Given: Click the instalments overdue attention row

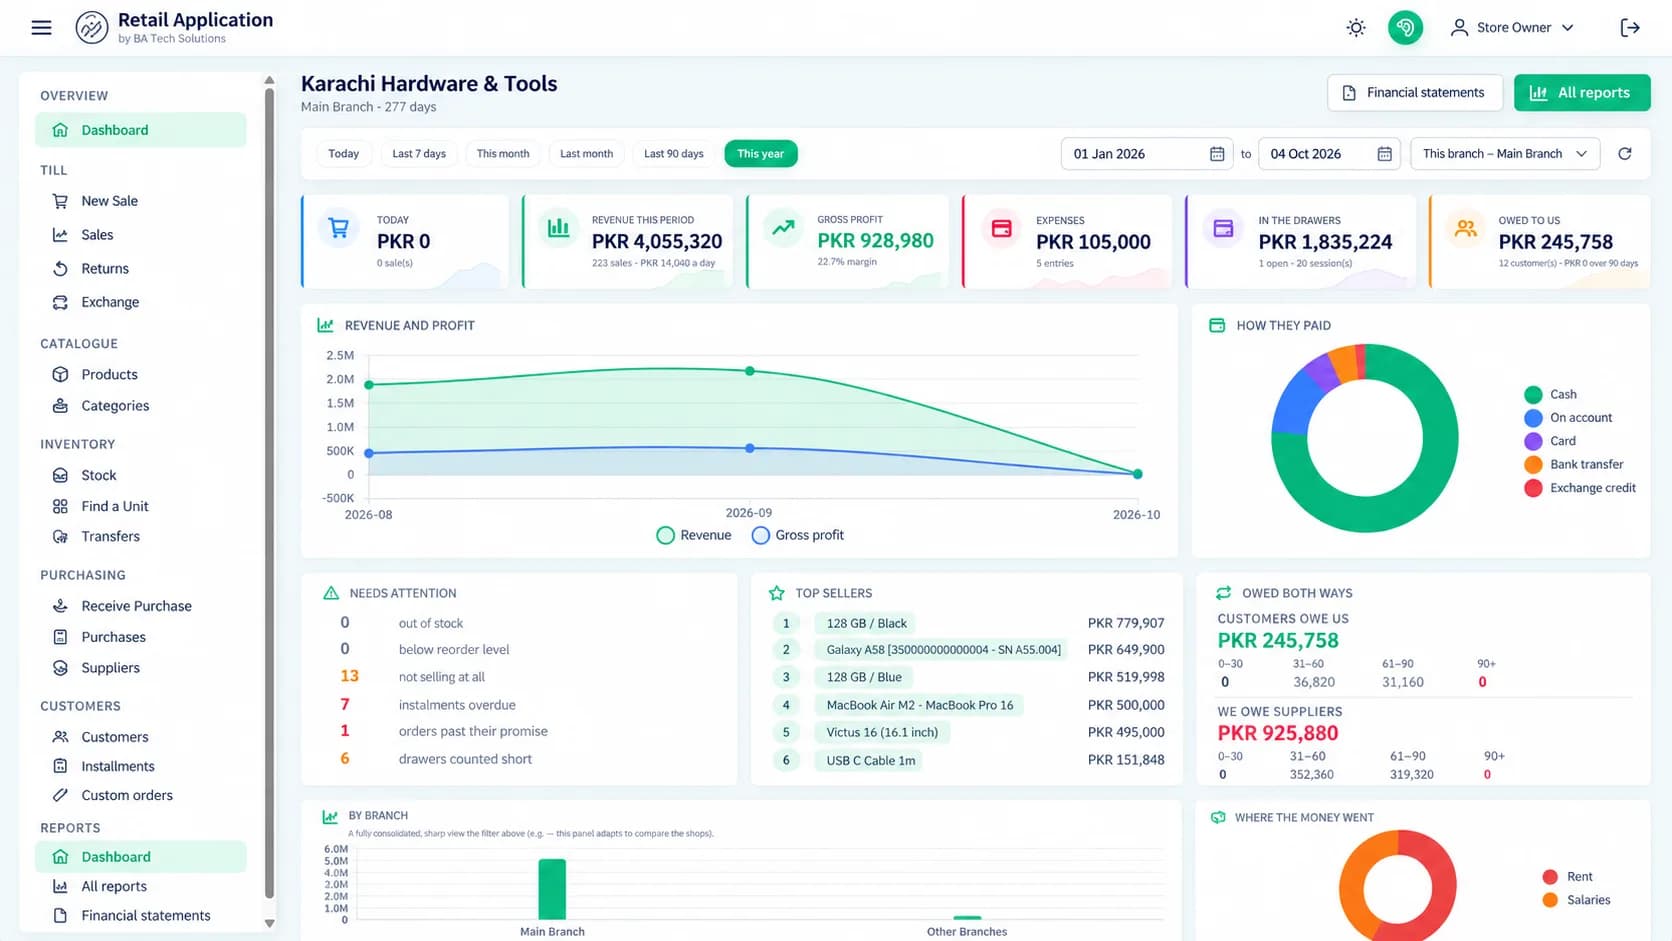Looking at the screenshot, I should pyautogui.click(x=520, y=705).
